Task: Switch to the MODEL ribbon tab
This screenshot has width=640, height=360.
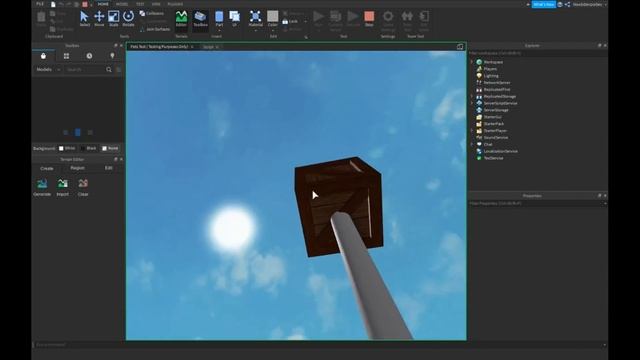Action: [122, 4]
